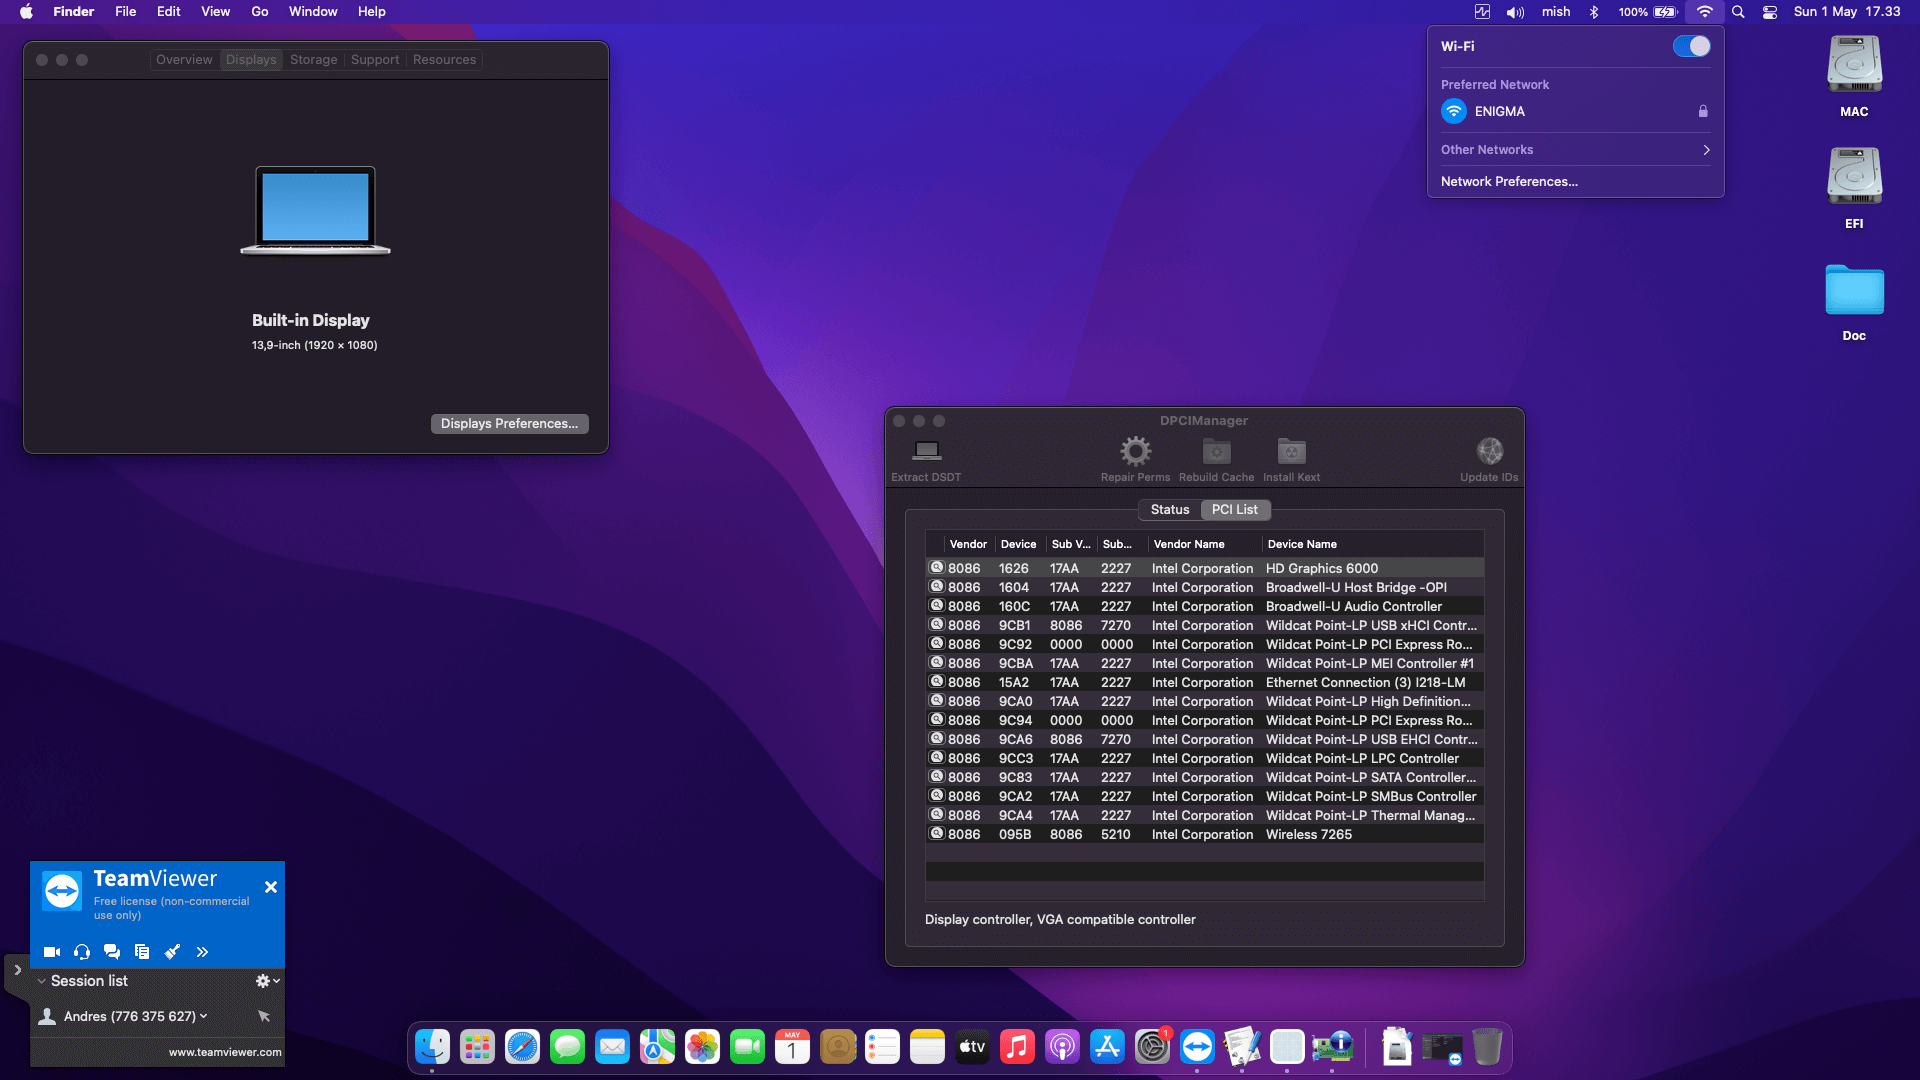The image size is (1920, 1080).
Task: Open the Go menu
Action: tap(260, 12)
